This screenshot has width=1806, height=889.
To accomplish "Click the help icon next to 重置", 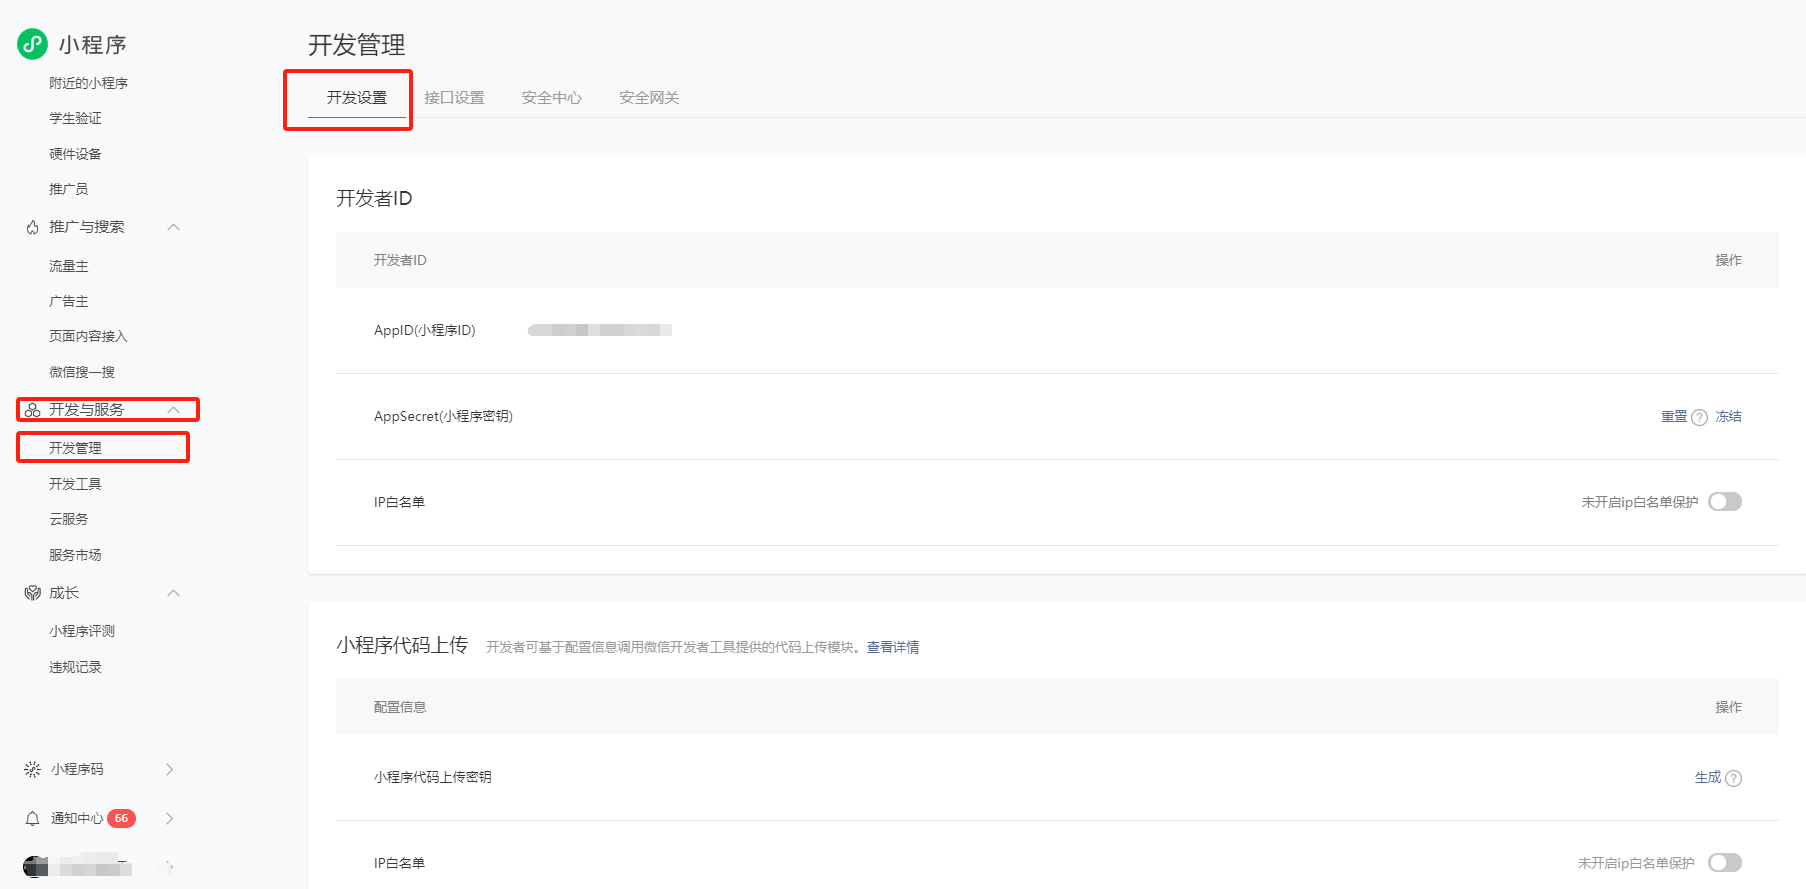I will tap(1699, 417).
